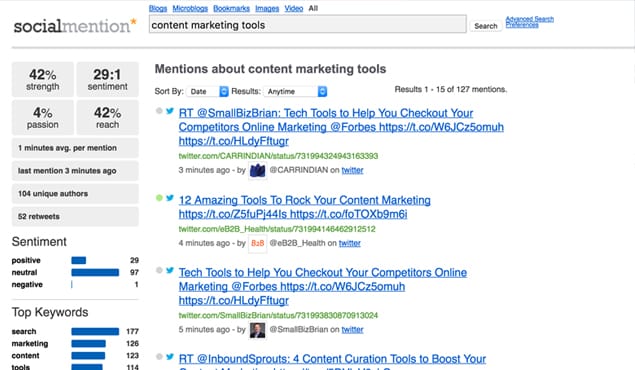Click Twitter bird icon beside InboundSprouts retweet
The image size is (635, 370).
pyautogui.click(x=170, y=357)
